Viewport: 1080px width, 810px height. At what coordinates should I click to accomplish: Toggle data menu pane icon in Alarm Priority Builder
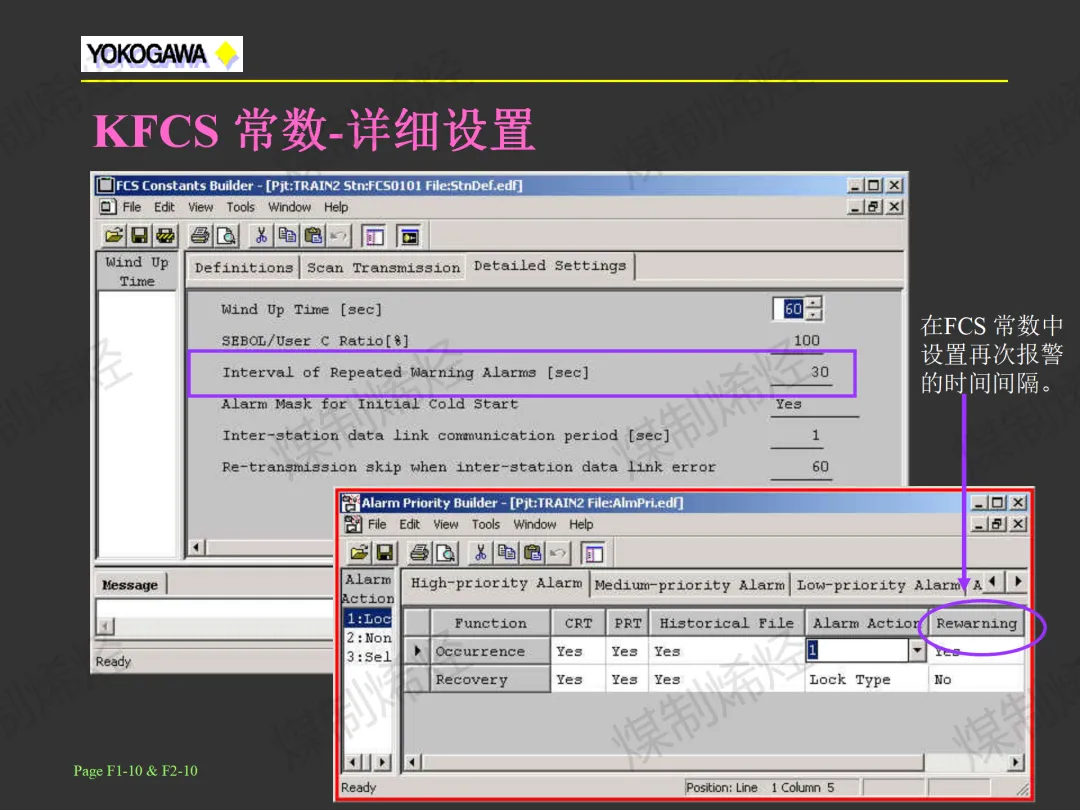point(594,553)
